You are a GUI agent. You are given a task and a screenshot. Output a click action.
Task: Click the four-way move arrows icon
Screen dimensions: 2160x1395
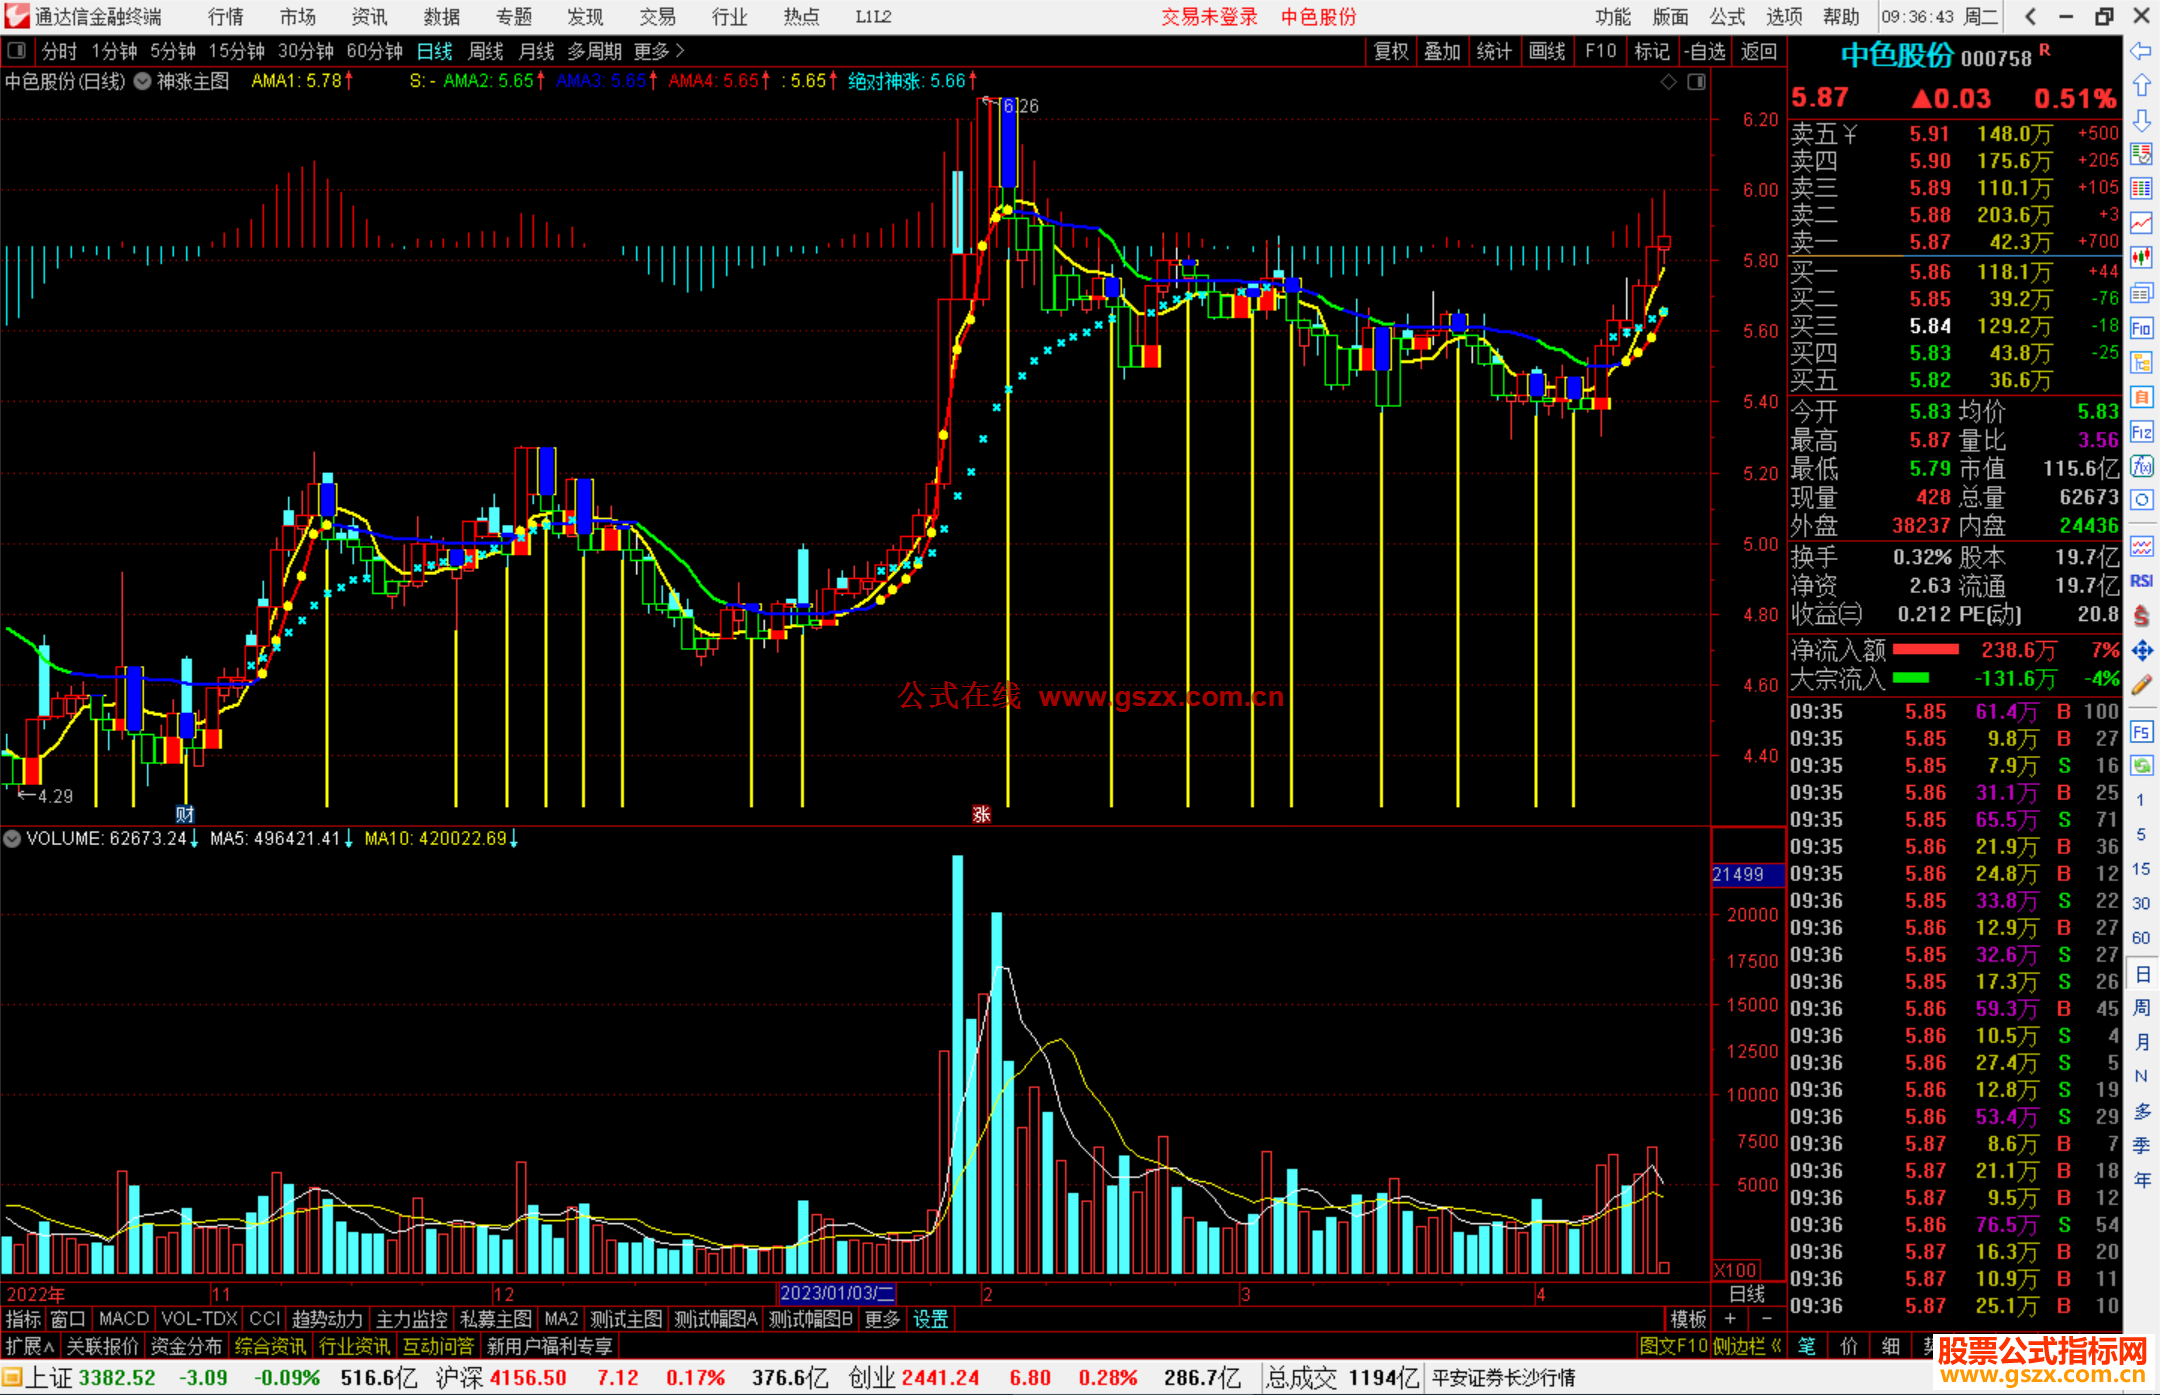click(x=2141, y=651)
